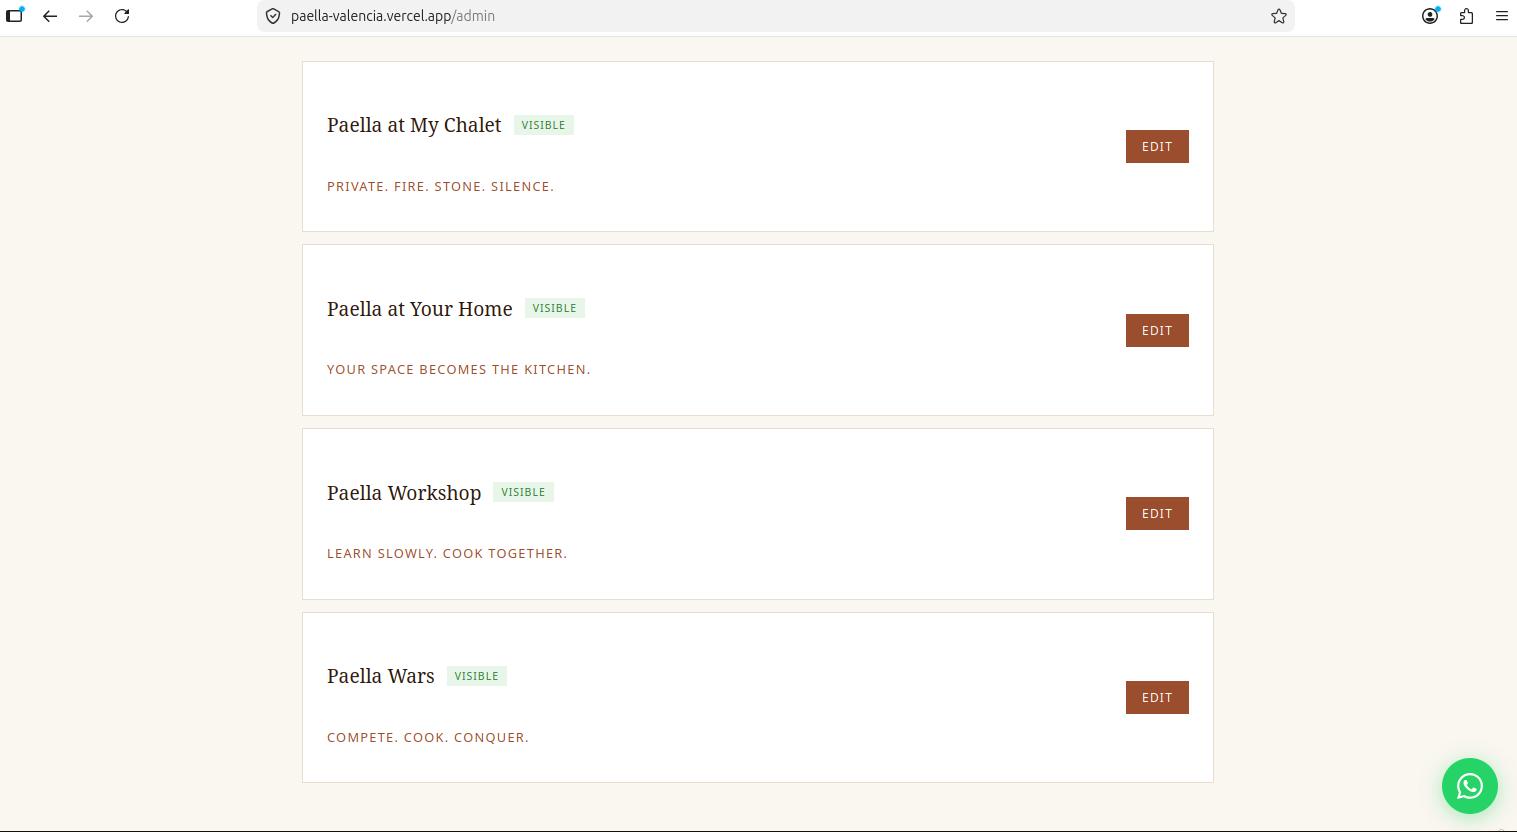1517x832 pixels.
Task: Click the tagline COMPETE. COOK. CONQUER.
Action: 428,737
